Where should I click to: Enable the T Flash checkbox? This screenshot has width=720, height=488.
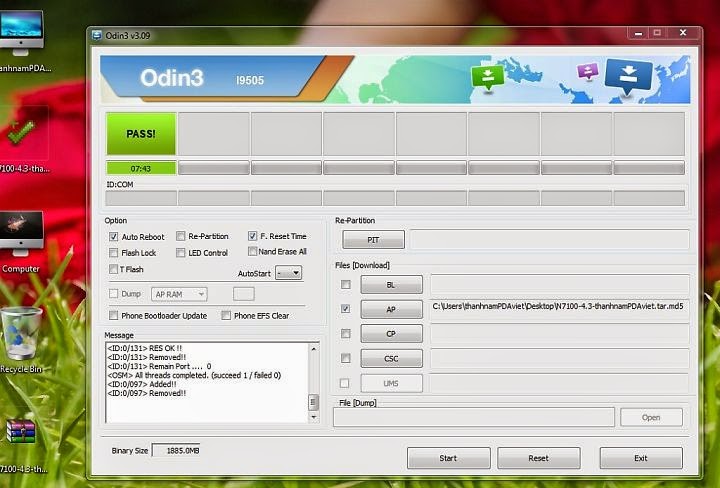(113, 269)
